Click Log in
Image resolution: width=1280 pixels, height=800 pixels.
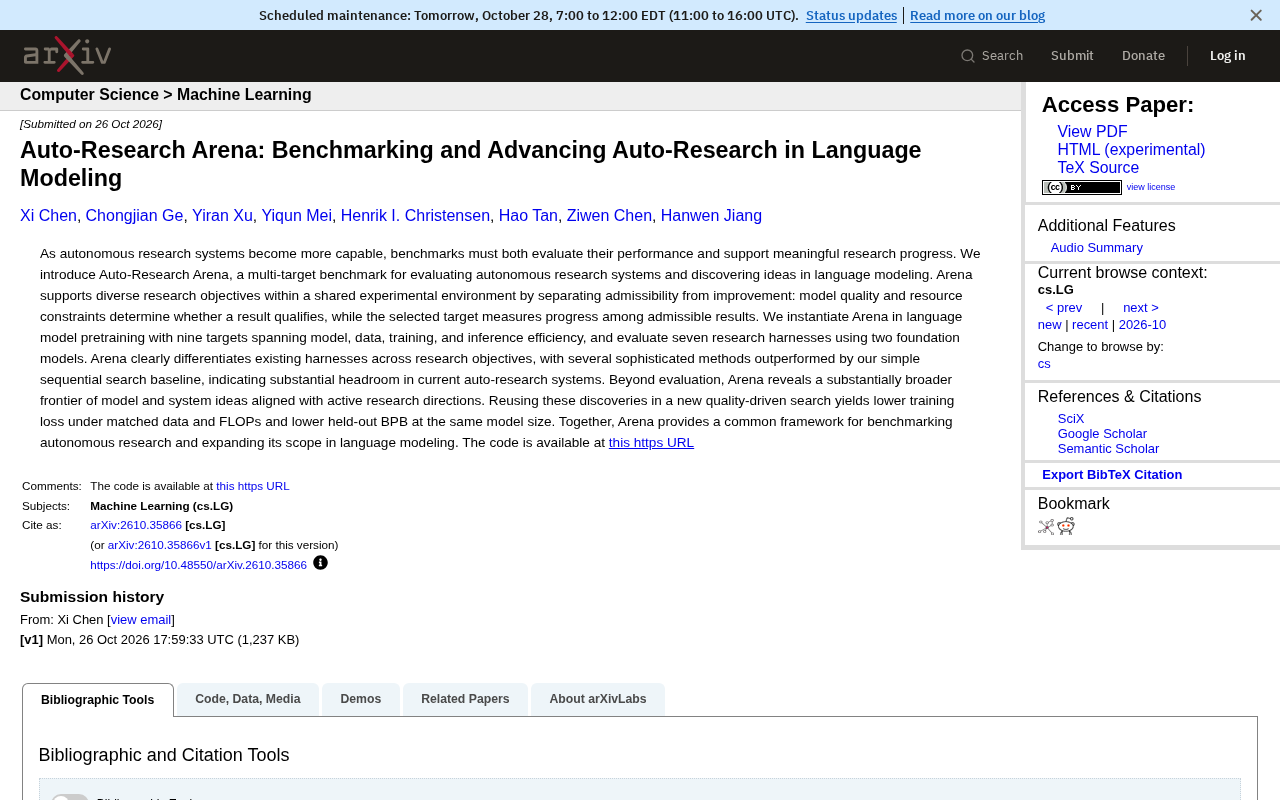1227,56
